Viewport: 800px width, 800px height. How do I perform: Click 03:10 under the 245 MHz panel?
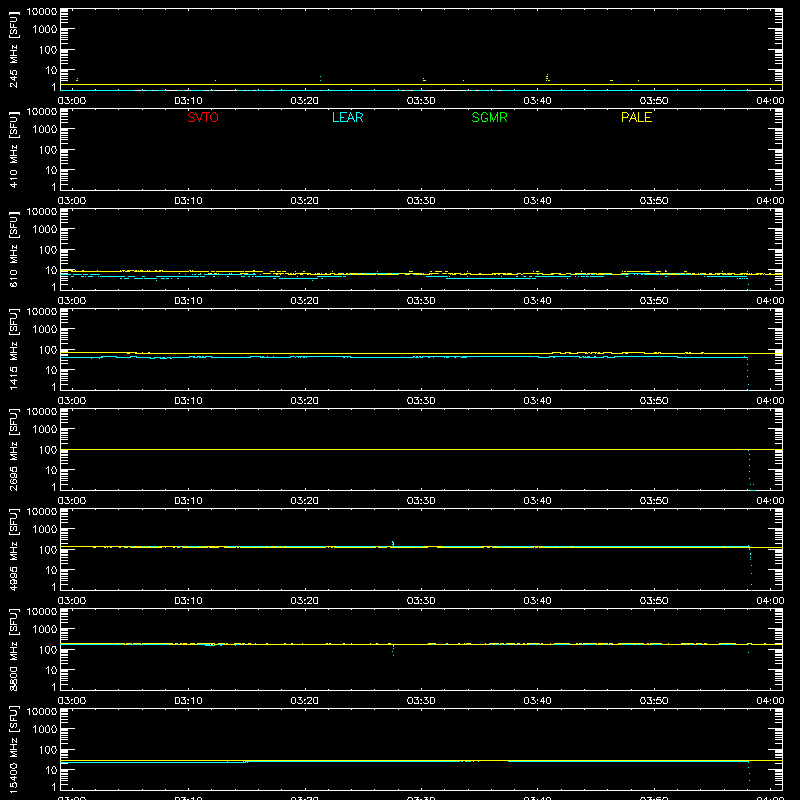pos(188,101)
